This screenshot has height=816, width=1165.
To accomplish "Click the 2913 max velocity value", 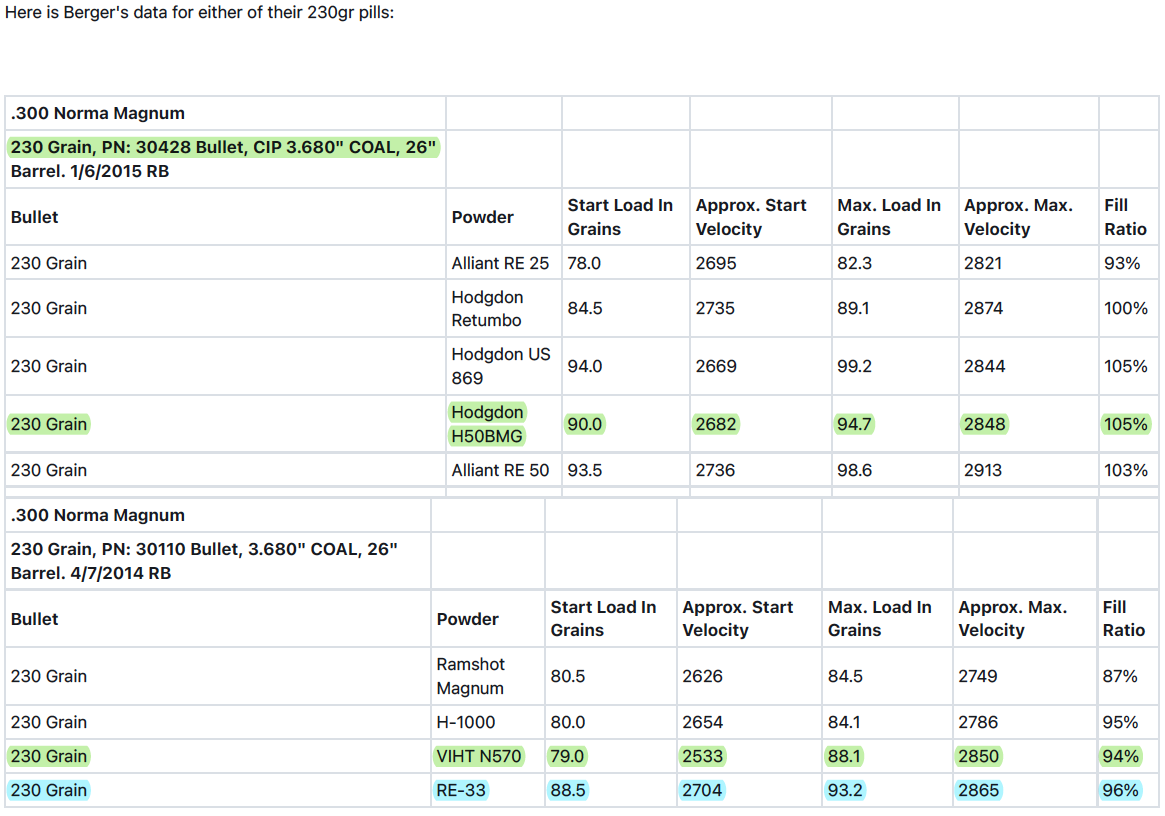I will pos(983,470).
